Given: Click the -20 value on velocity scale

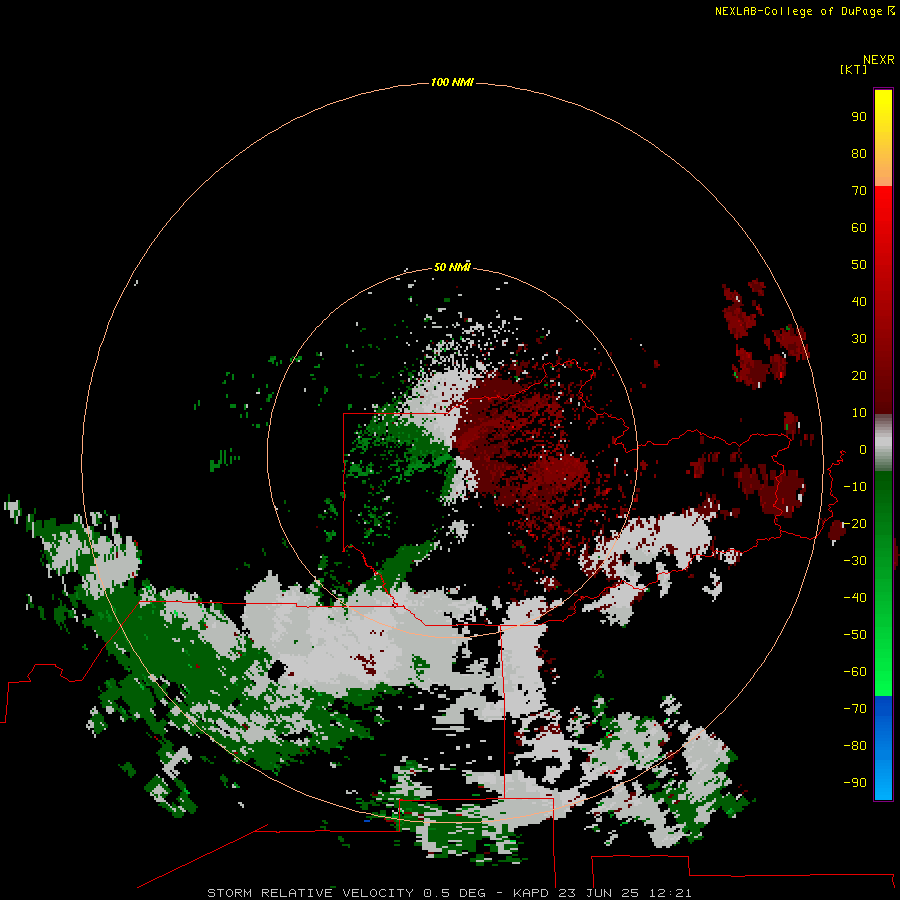Looking at the screenshot, I should [x=855, y=524].
